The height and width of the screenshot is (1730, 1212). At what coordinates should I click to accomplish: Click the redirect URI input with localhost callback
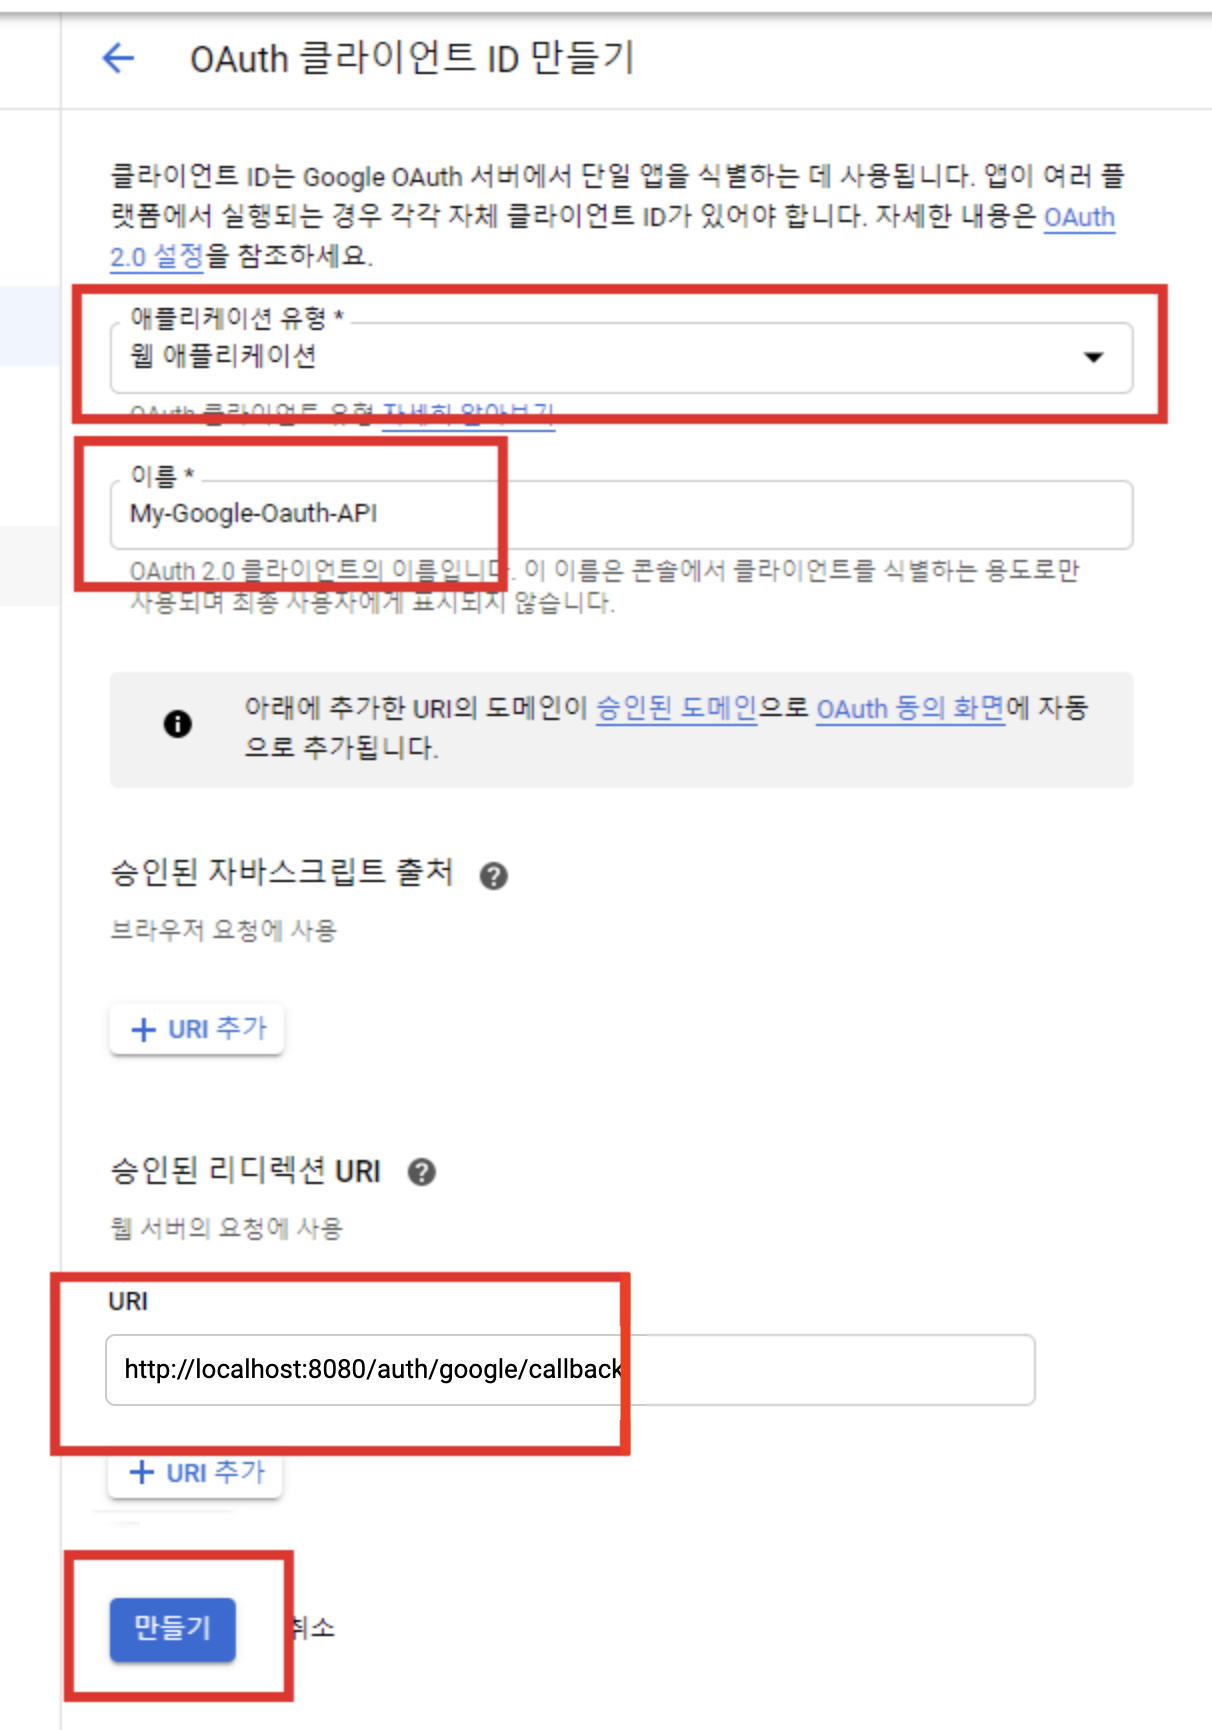570,1369
